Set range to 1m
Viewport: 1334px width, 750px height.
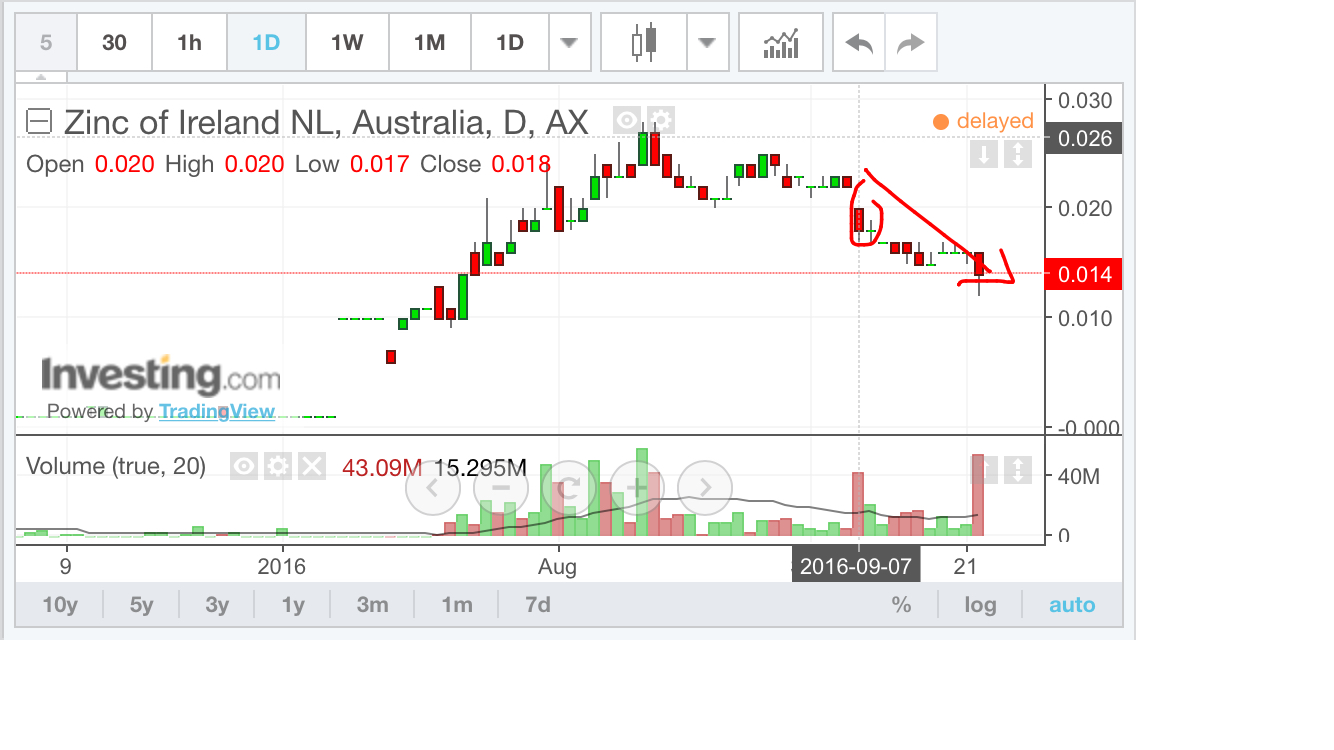(457, 605)
